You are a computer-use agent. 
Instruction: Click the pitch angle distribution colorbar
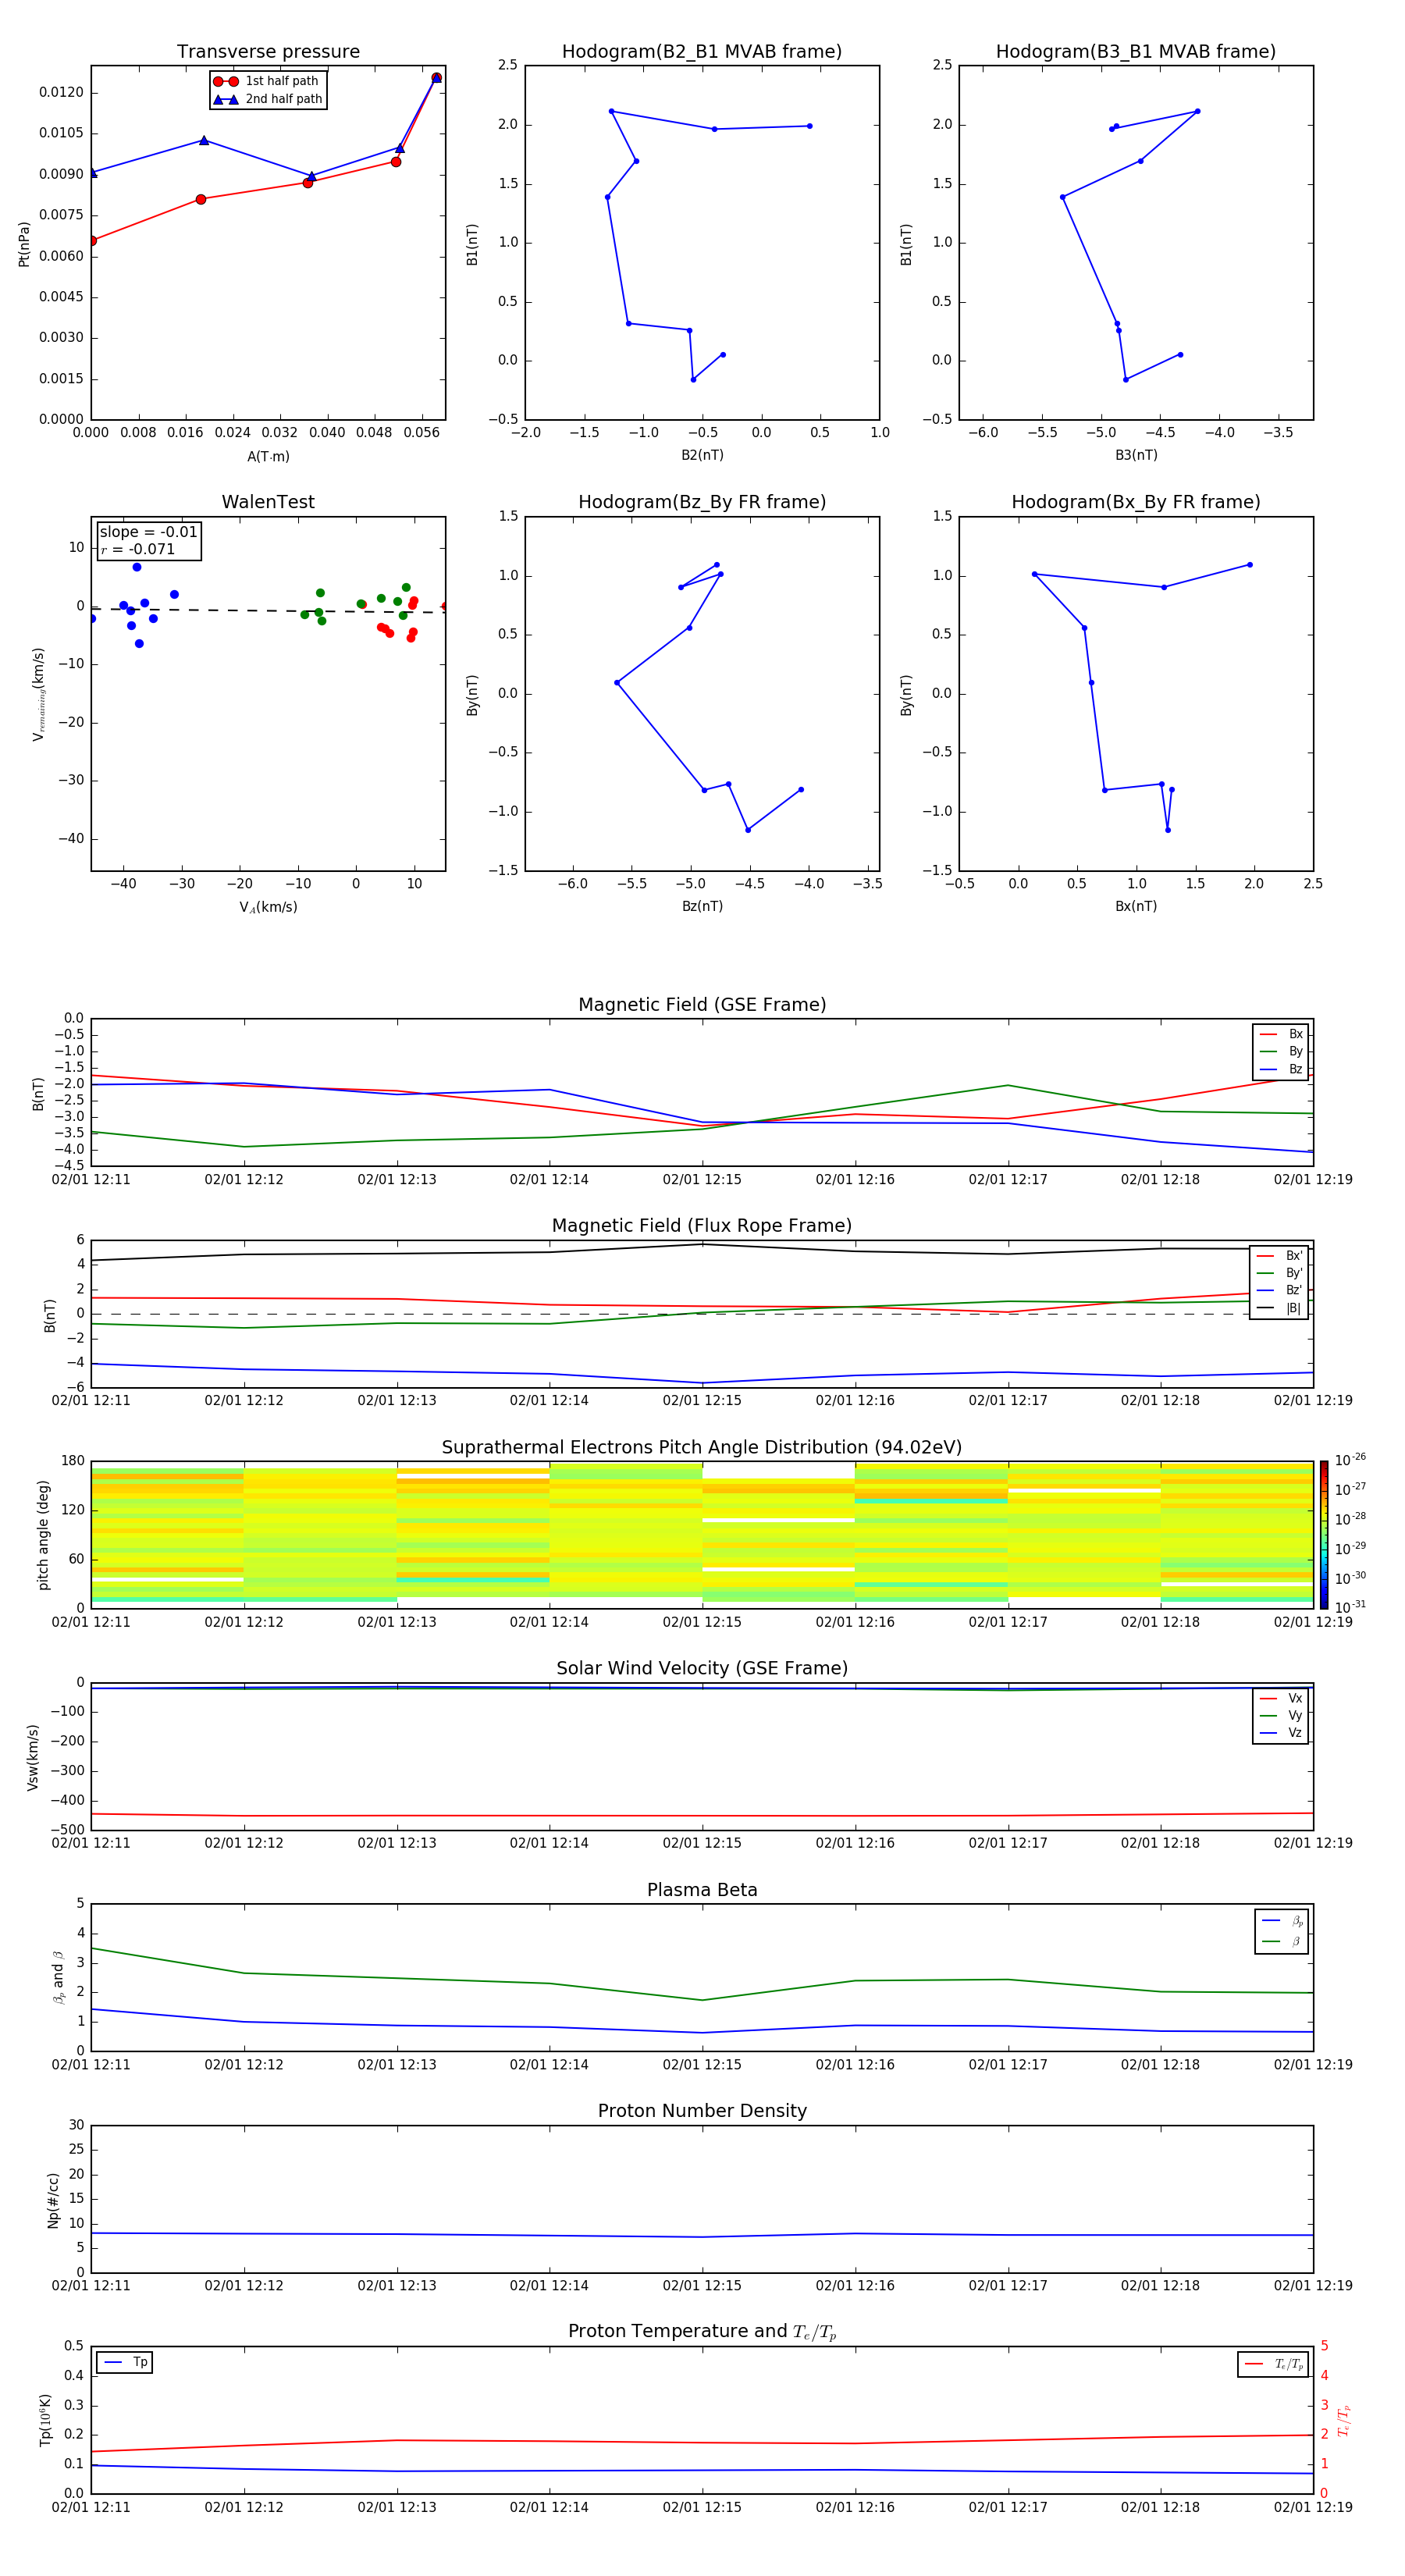(1323, 1534)
